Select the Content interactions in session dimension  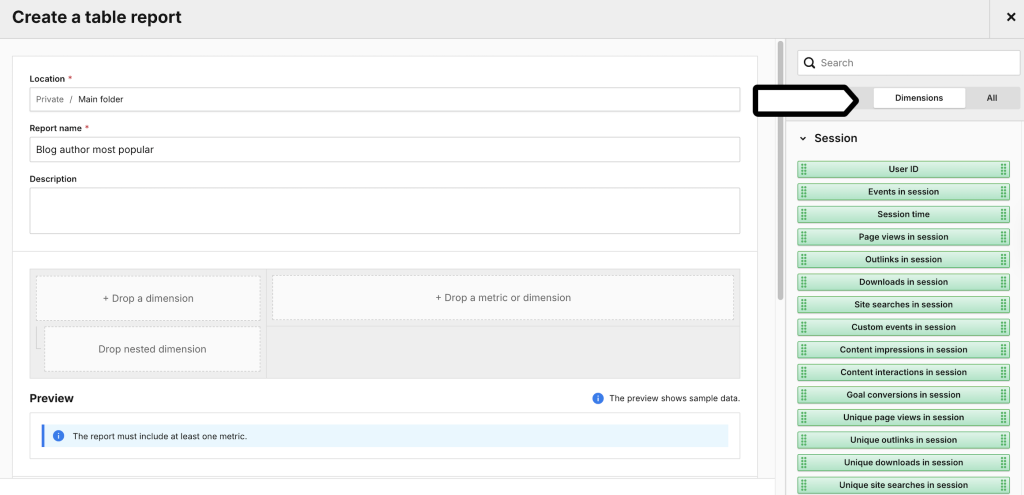903,372
